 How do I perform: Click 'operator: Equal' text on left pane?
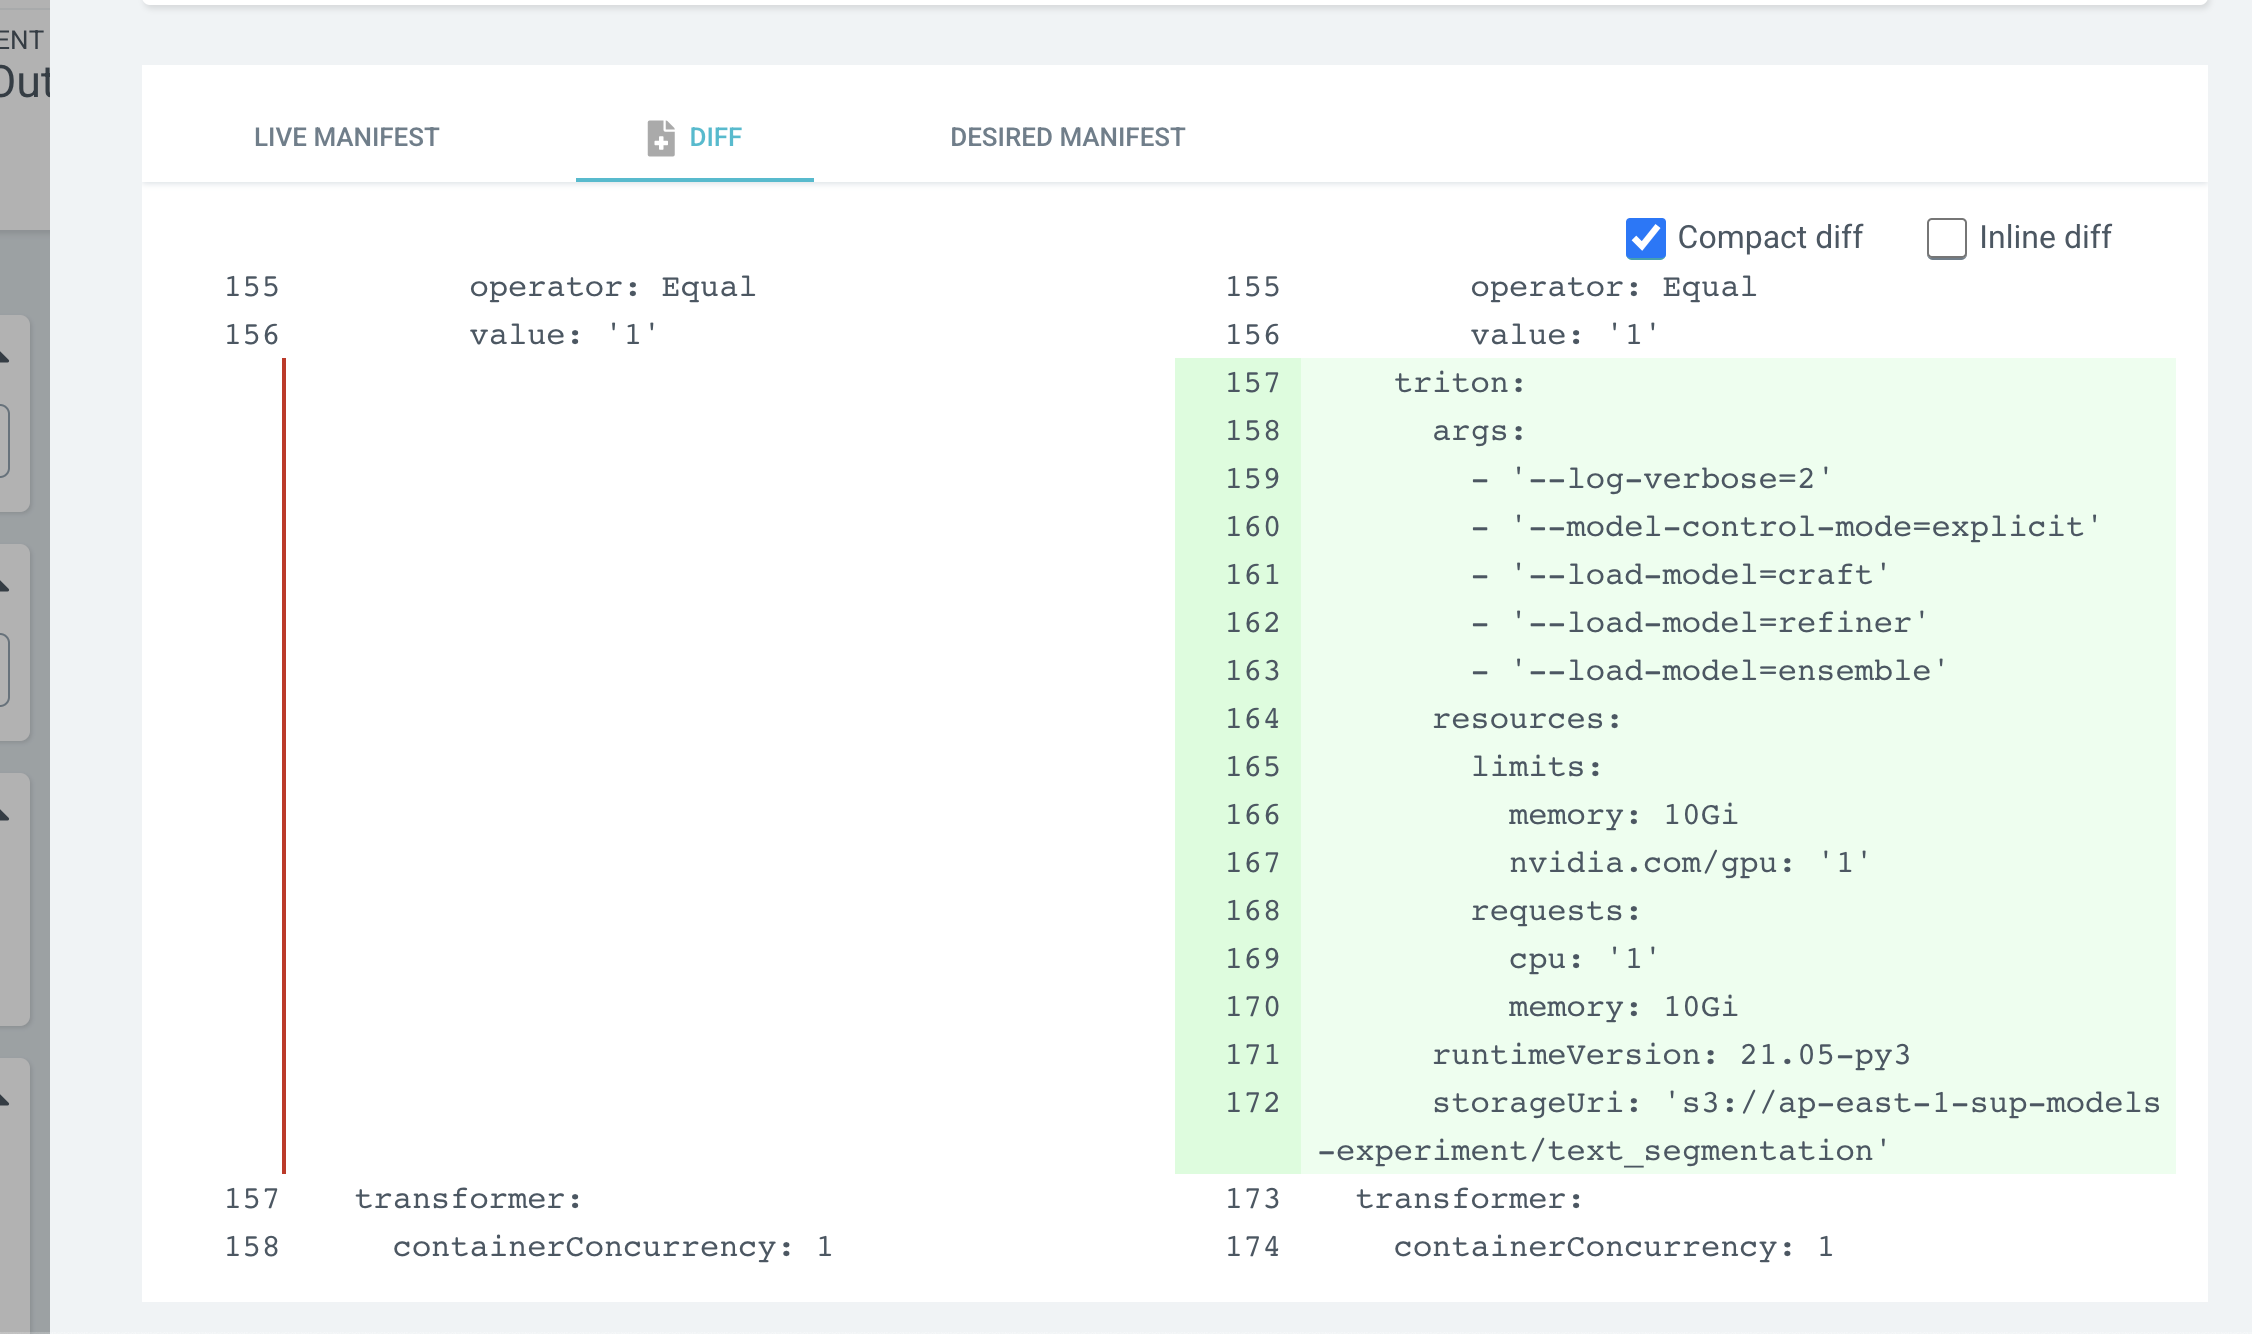tap(611, 286)
